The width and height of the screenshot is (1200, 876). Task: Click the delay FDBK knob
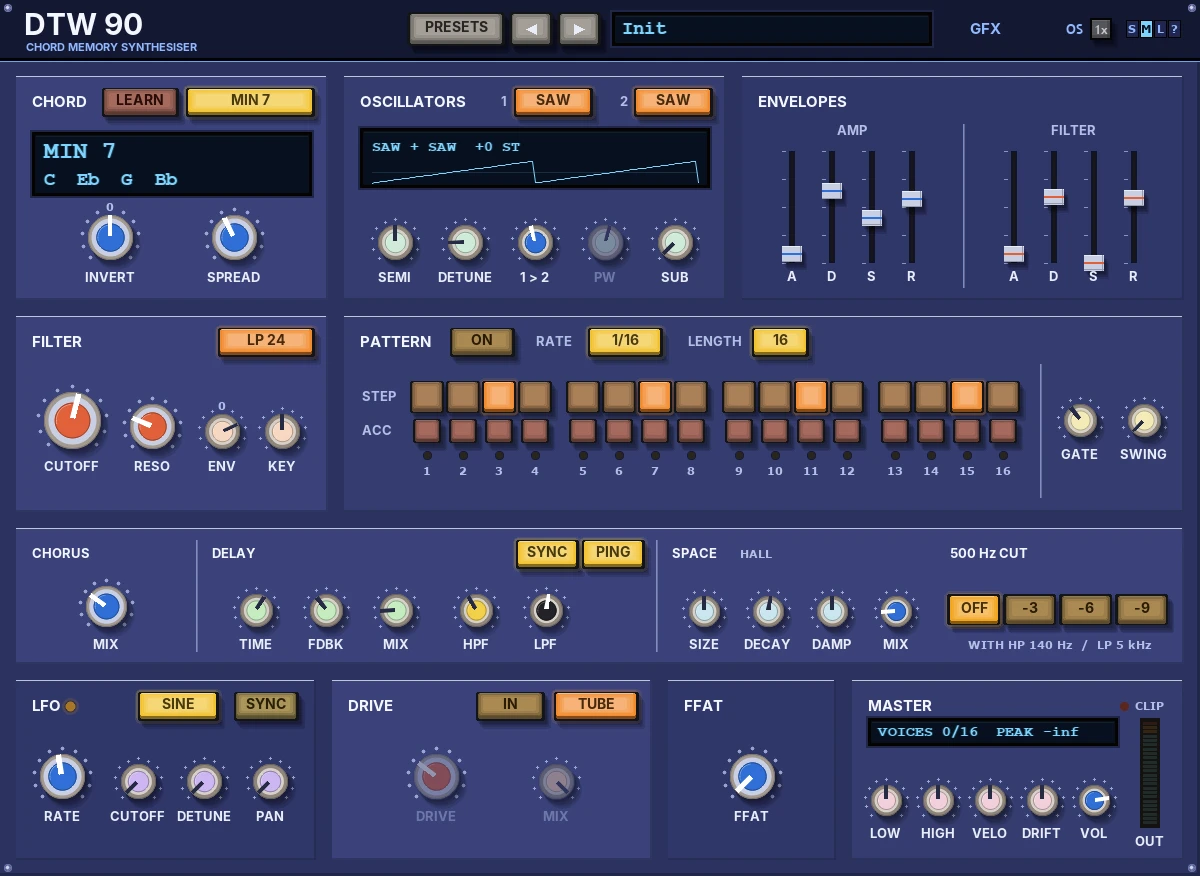click(x=326, y=610)
